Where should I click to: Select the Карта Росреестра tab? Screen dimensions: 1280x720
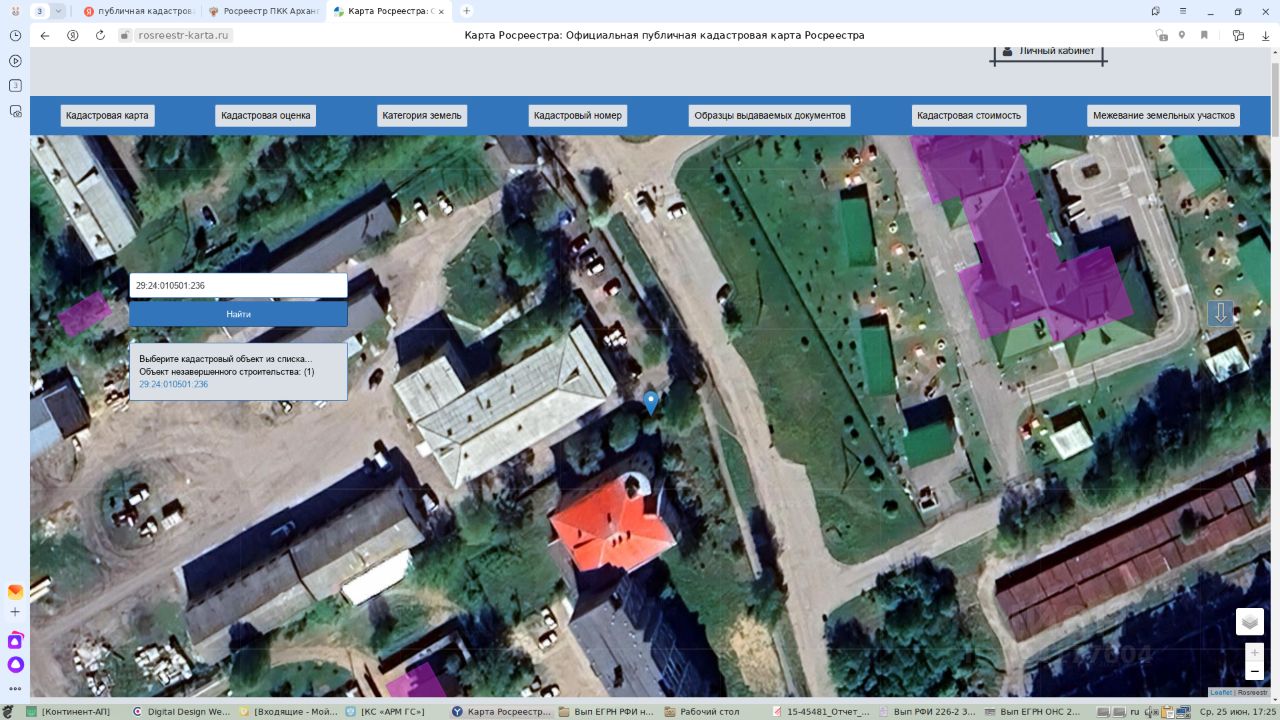(388, 11)
